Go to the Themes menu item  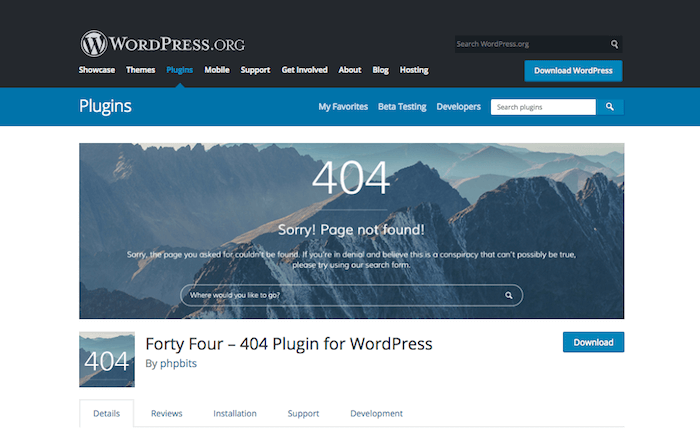point(141,70)
